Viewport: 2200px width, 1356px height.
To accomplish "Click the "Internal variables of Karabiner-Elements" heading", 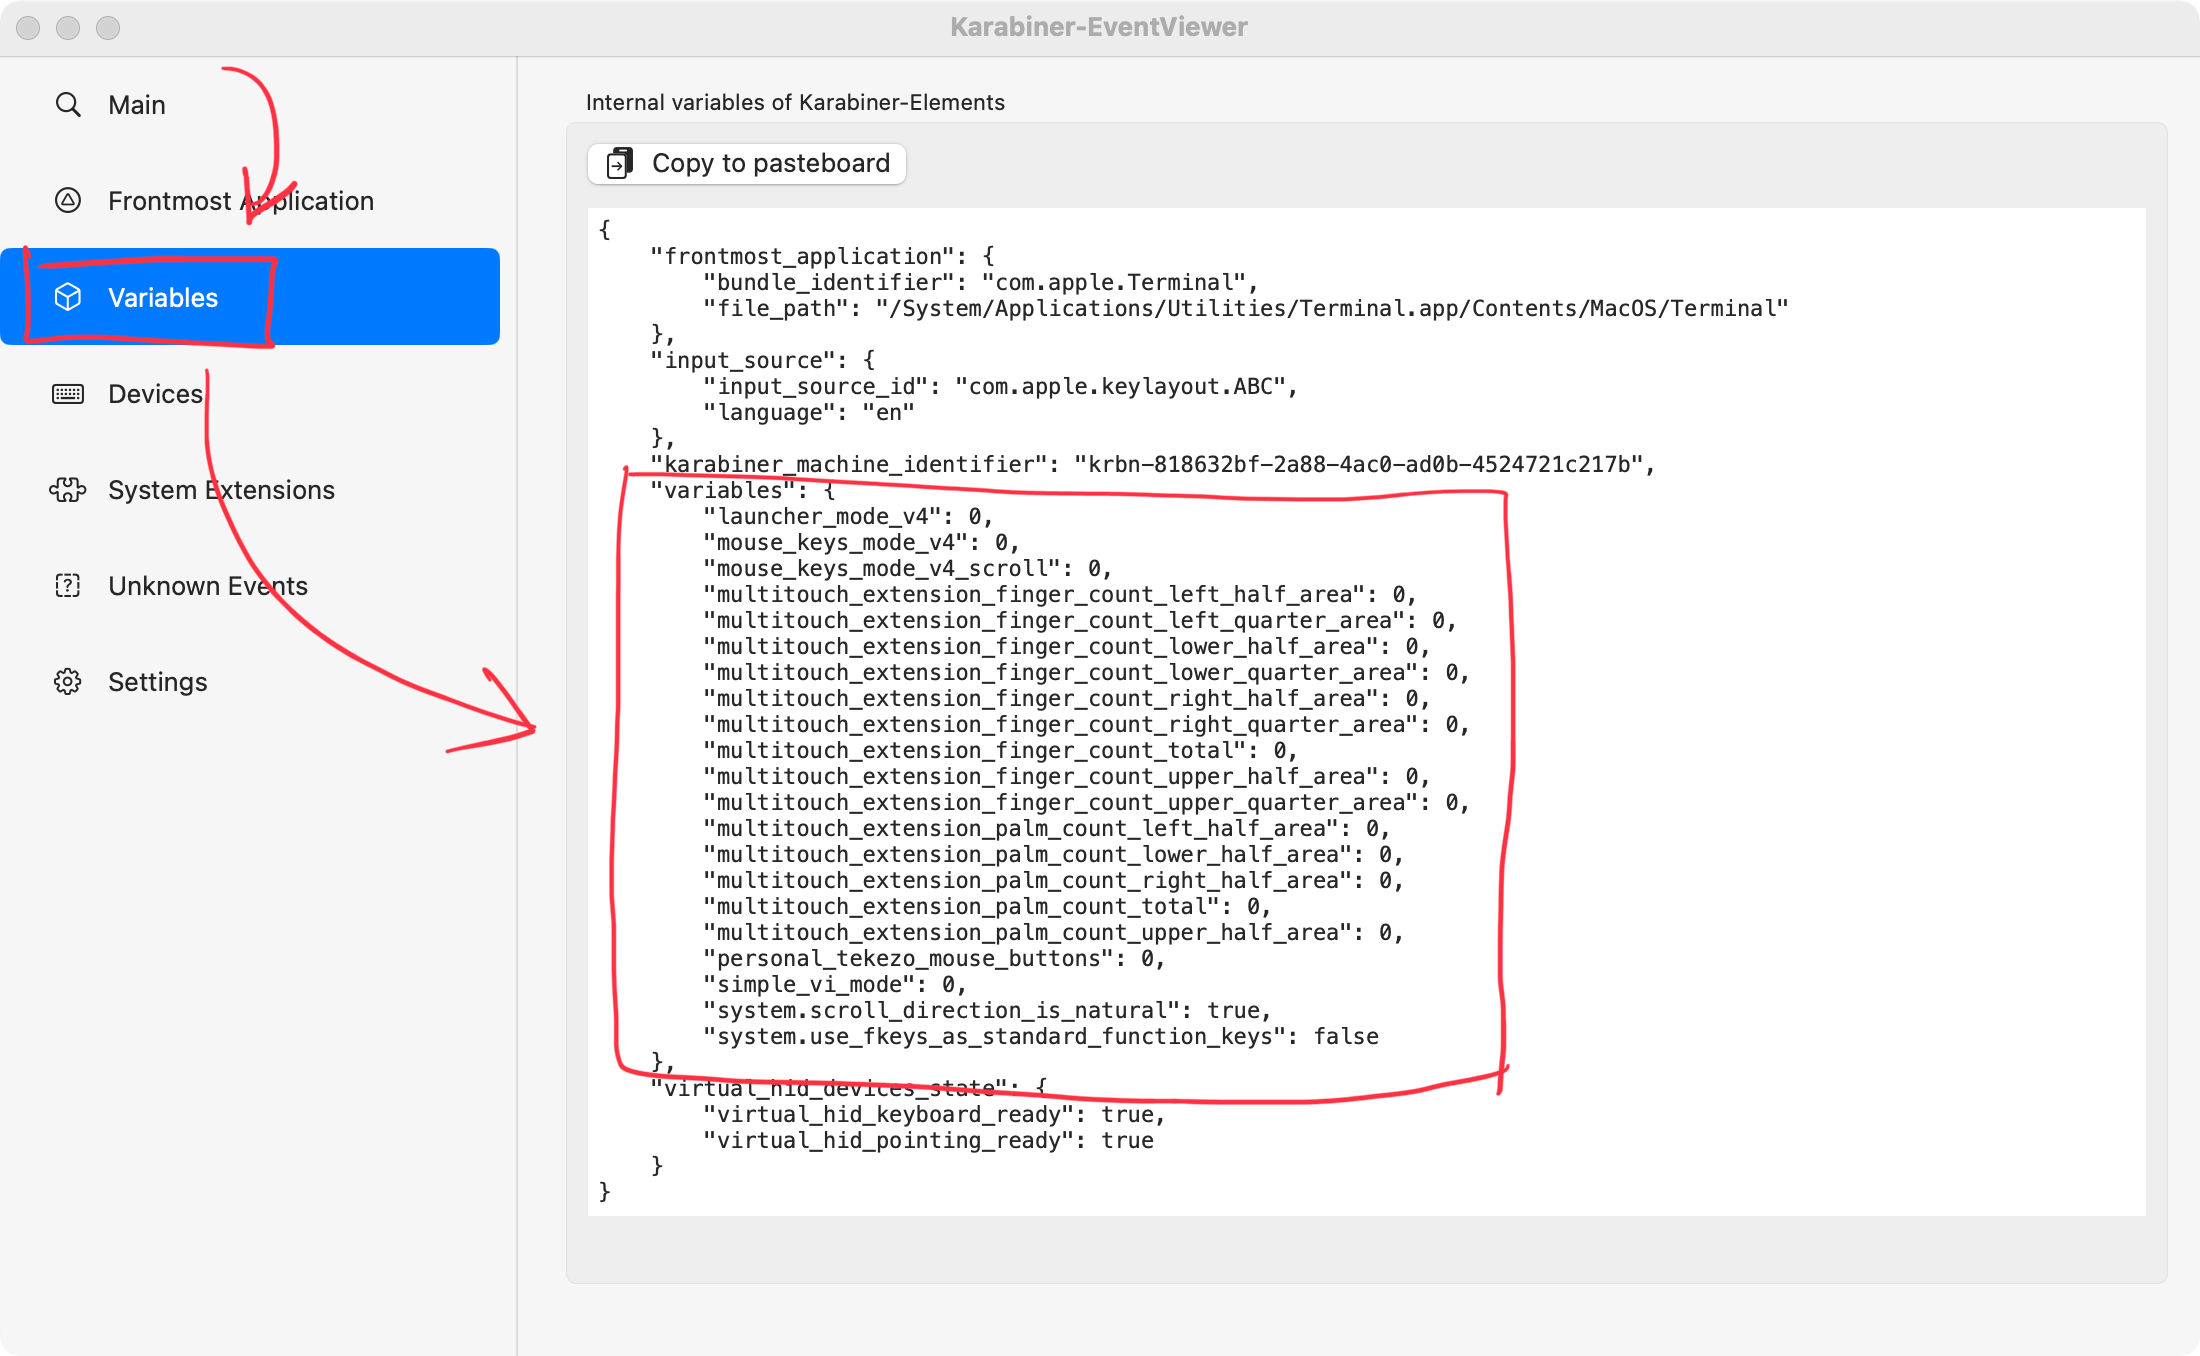I will click(795, 102).
